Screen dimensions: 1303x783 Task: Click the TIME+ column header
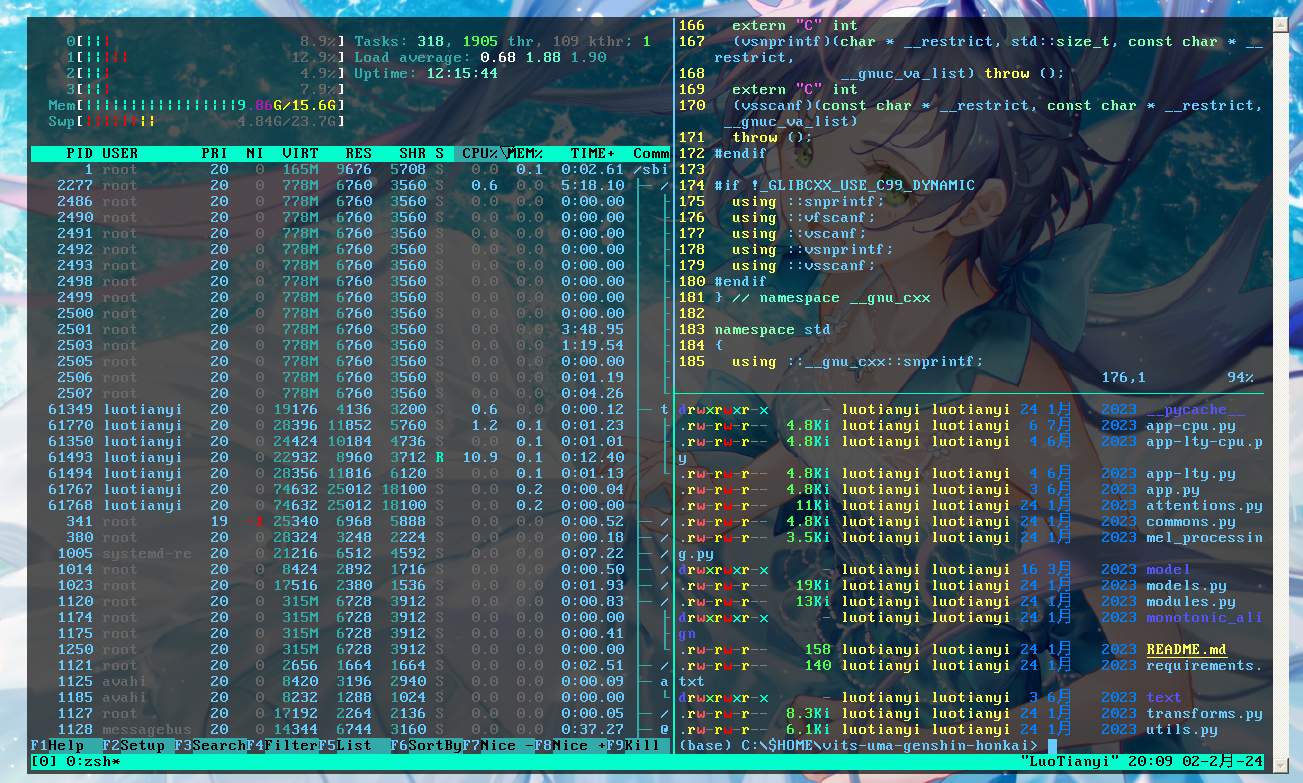click(x=592, y=153)
